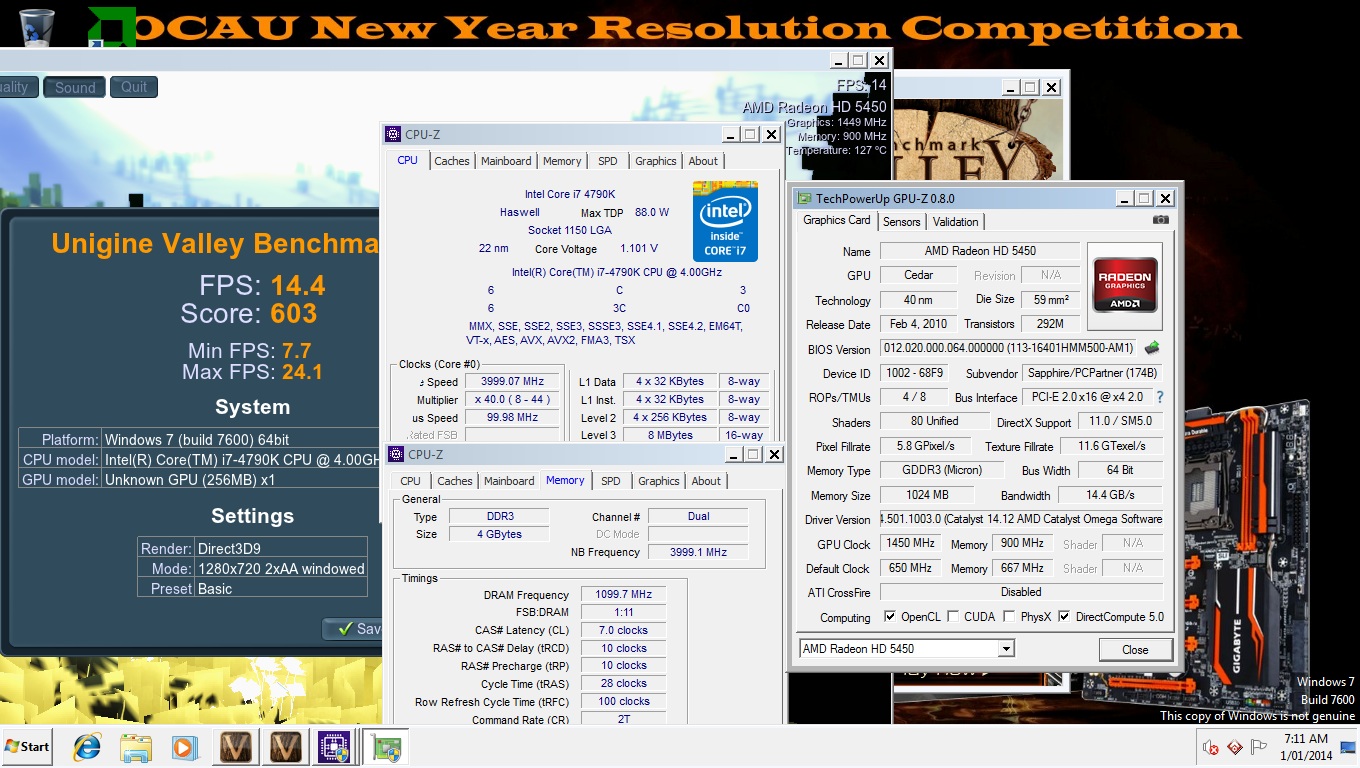Launch Windows Media Player from taskbar
Screen dimensions: 1360x768
[183, 747]
